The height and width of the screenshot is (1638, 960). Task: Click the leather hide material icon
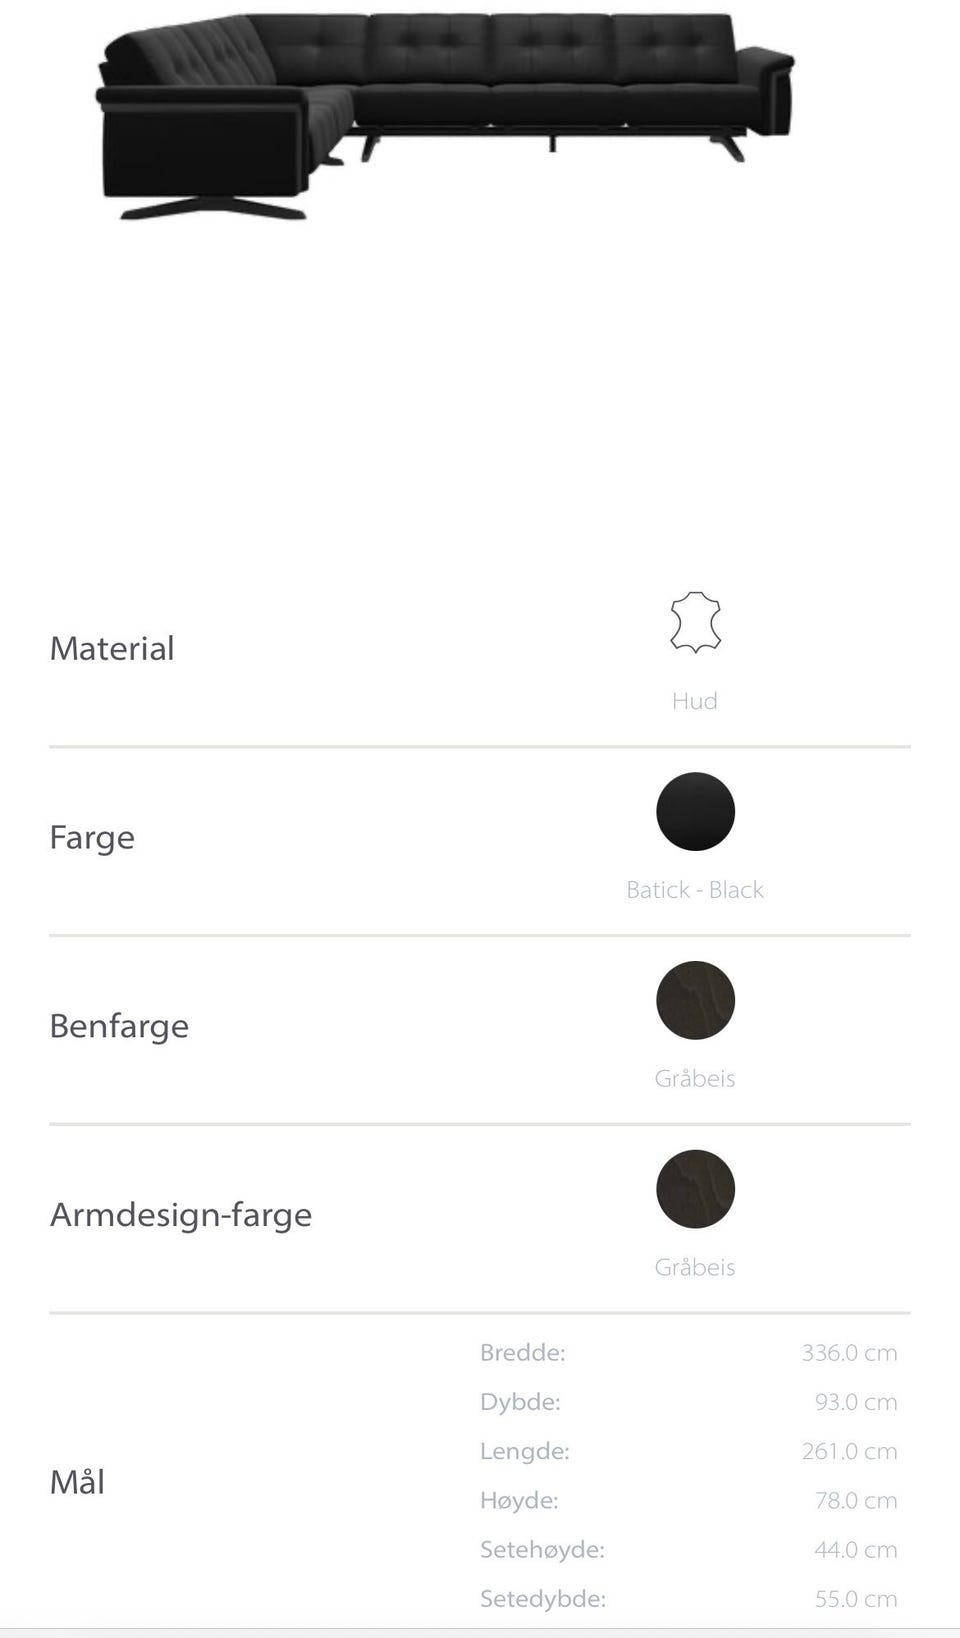(x=695, y=622)
